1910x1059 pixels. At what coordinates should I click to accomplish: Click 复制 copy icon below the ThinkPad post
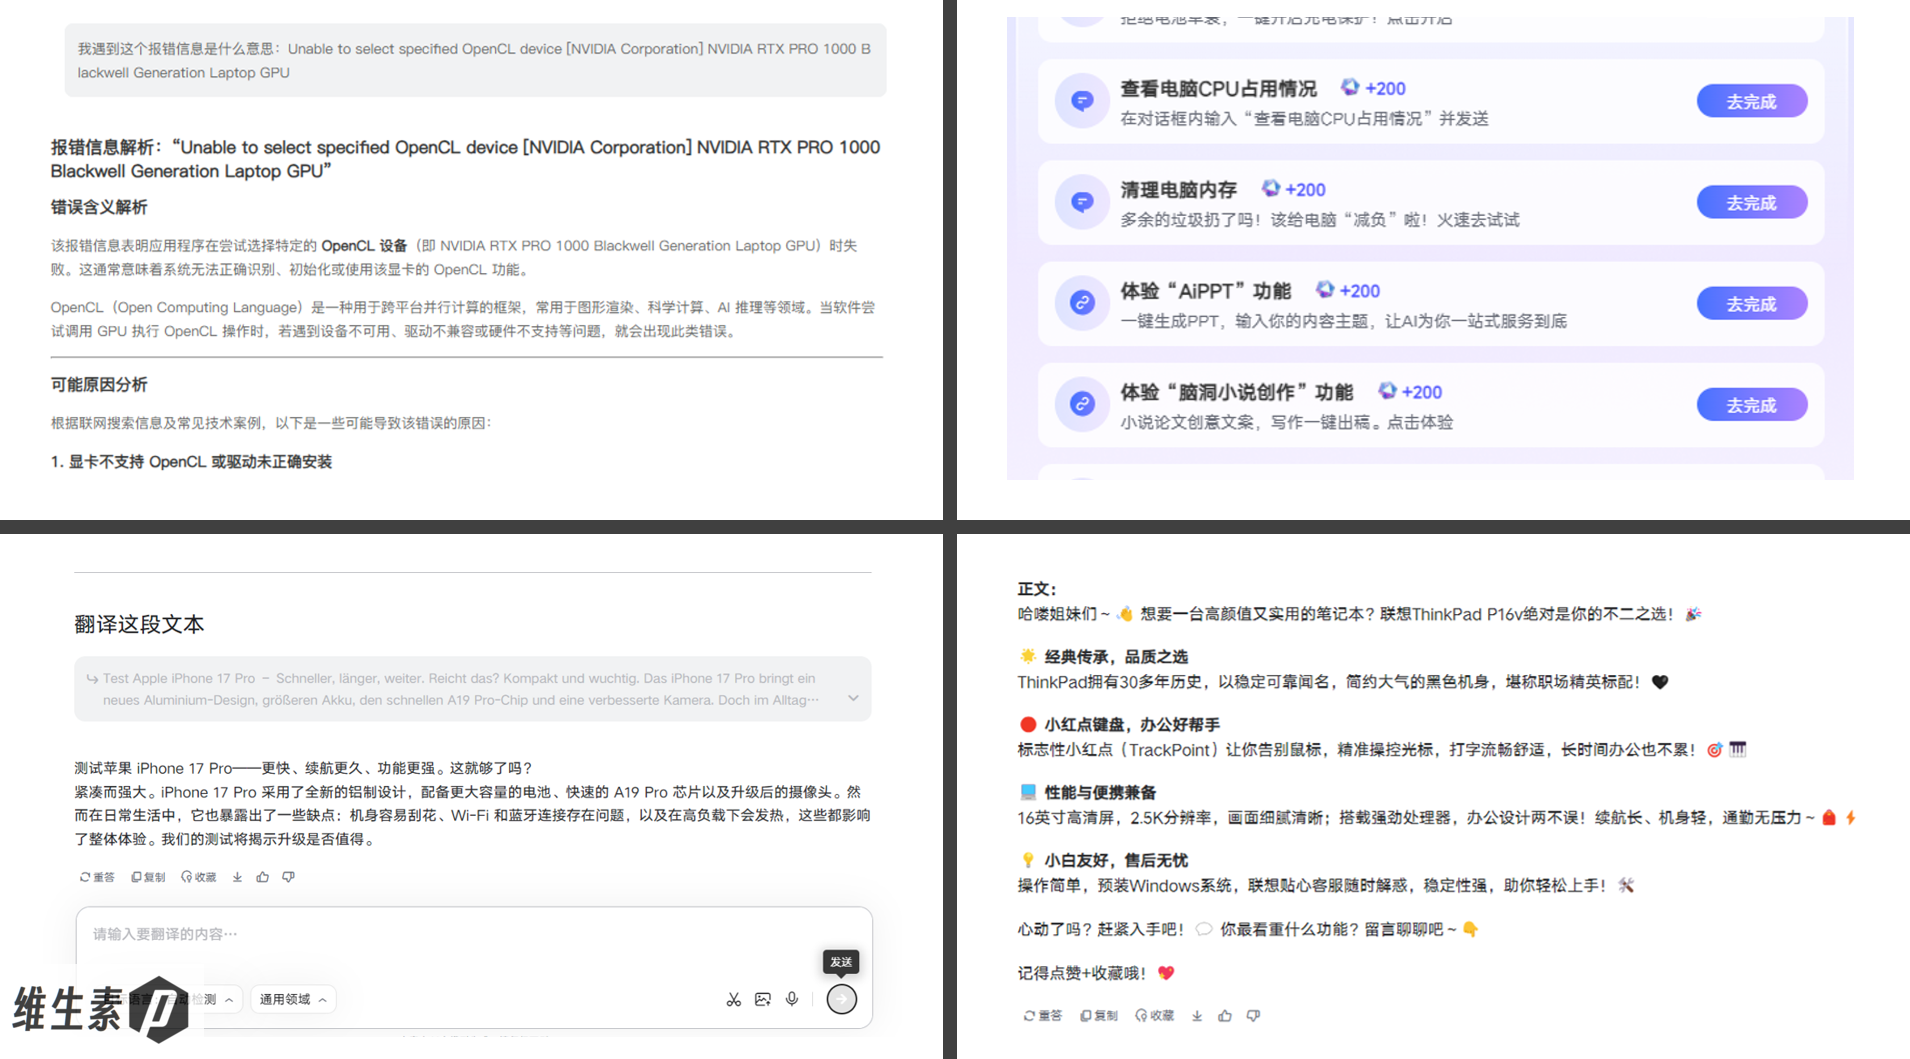tap(1098, 1015)
